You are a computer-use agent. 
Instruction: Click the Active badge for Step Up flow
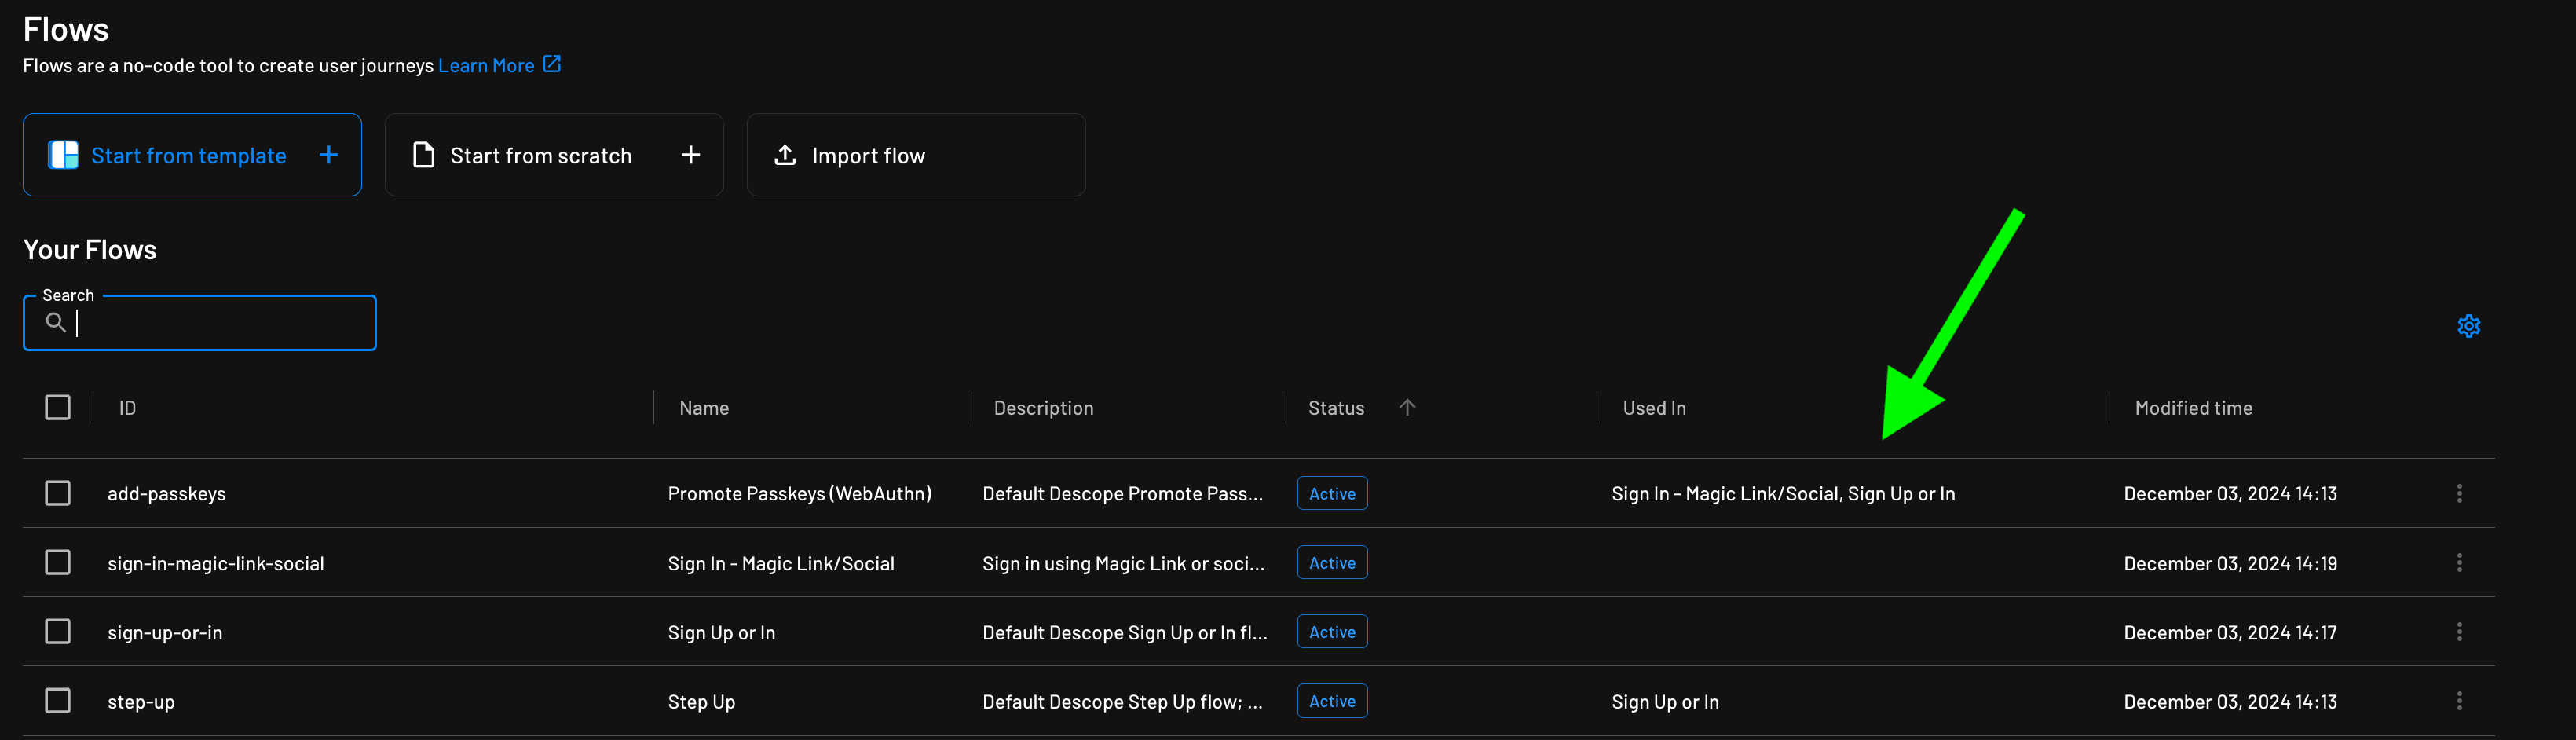point(1331,700)
